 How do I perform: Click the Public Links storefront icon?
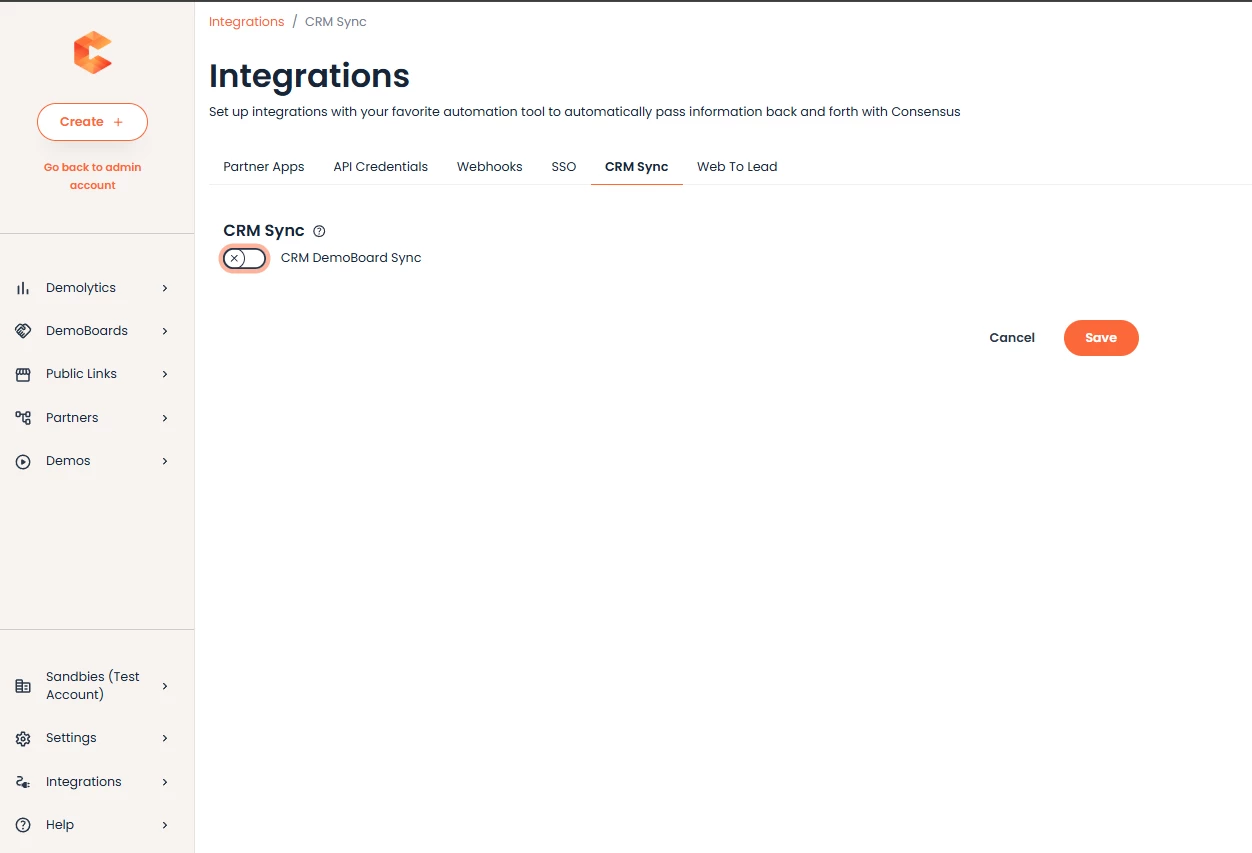[23, 374]
